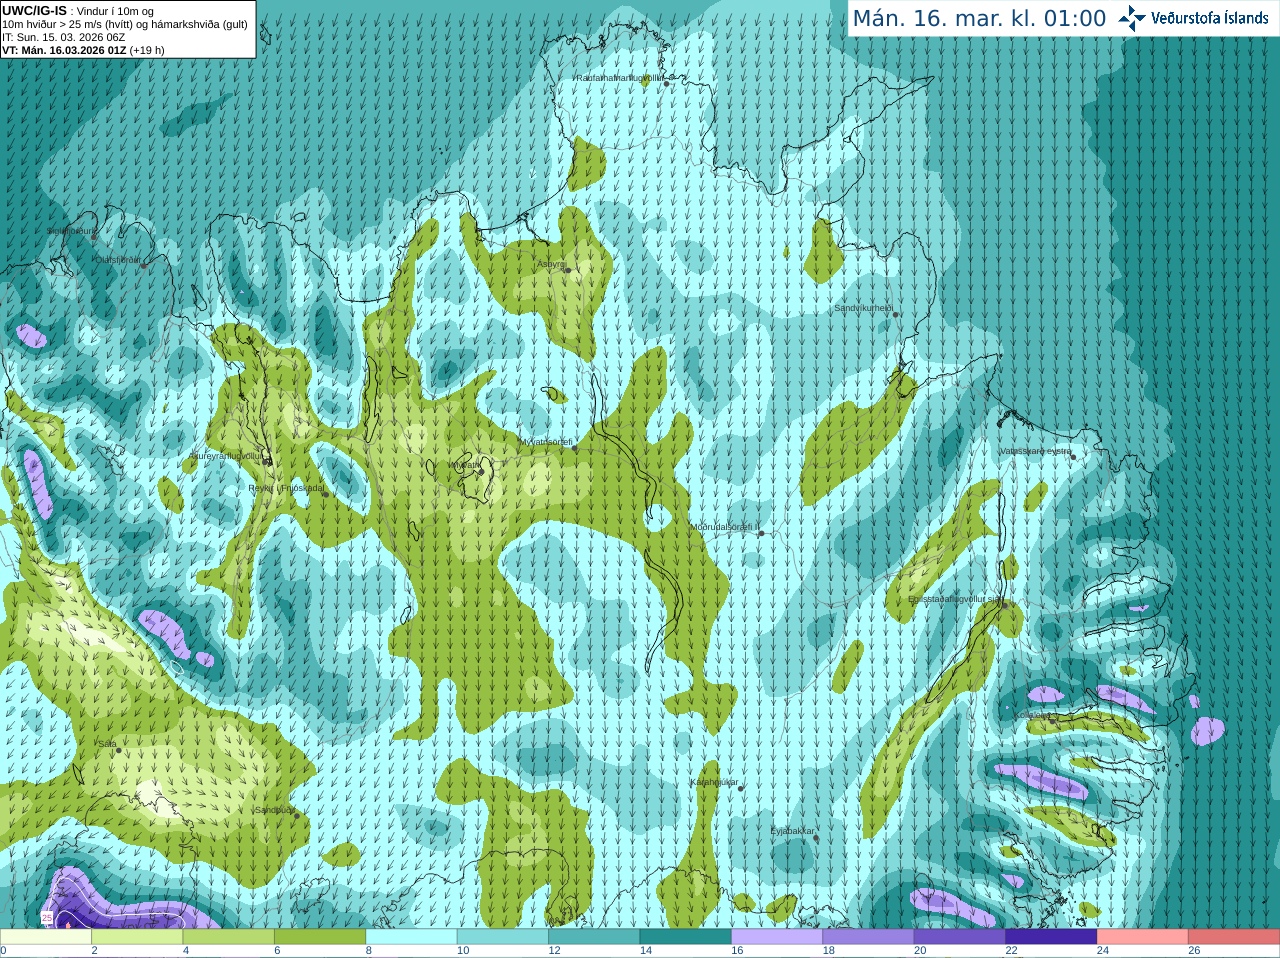The width and height of the screenshot is (1280, 958).
Task: Click the 4–6 m/s green legend swatch
Action: pos(229,936)
